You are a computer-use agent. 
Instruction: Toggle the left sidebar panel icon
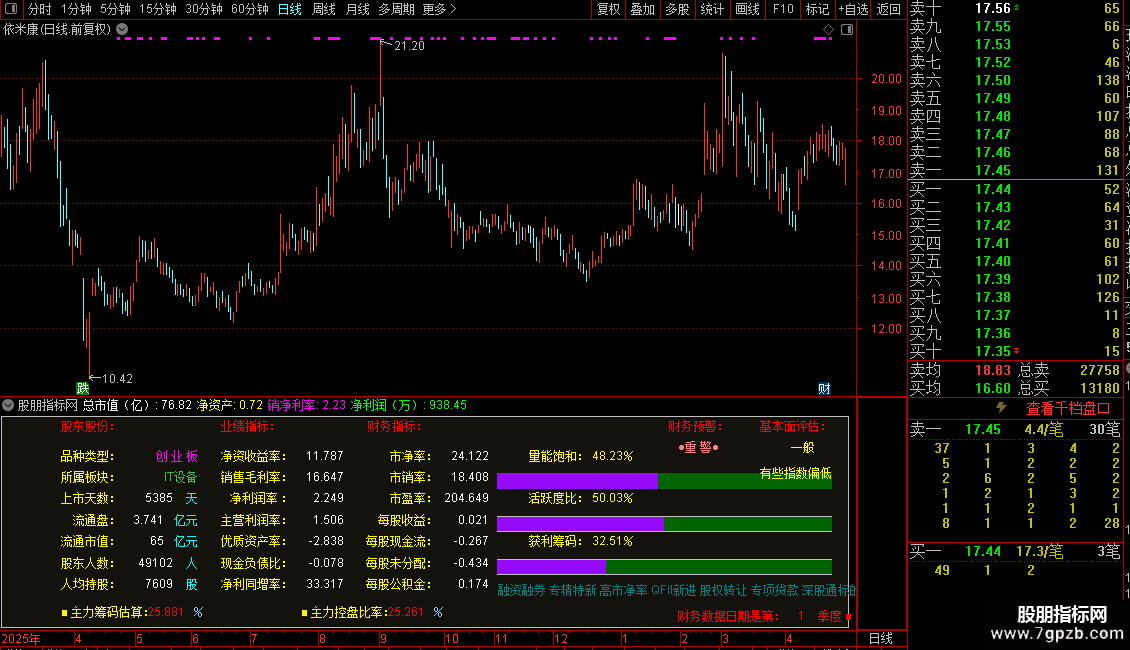(x=11, y=9)
